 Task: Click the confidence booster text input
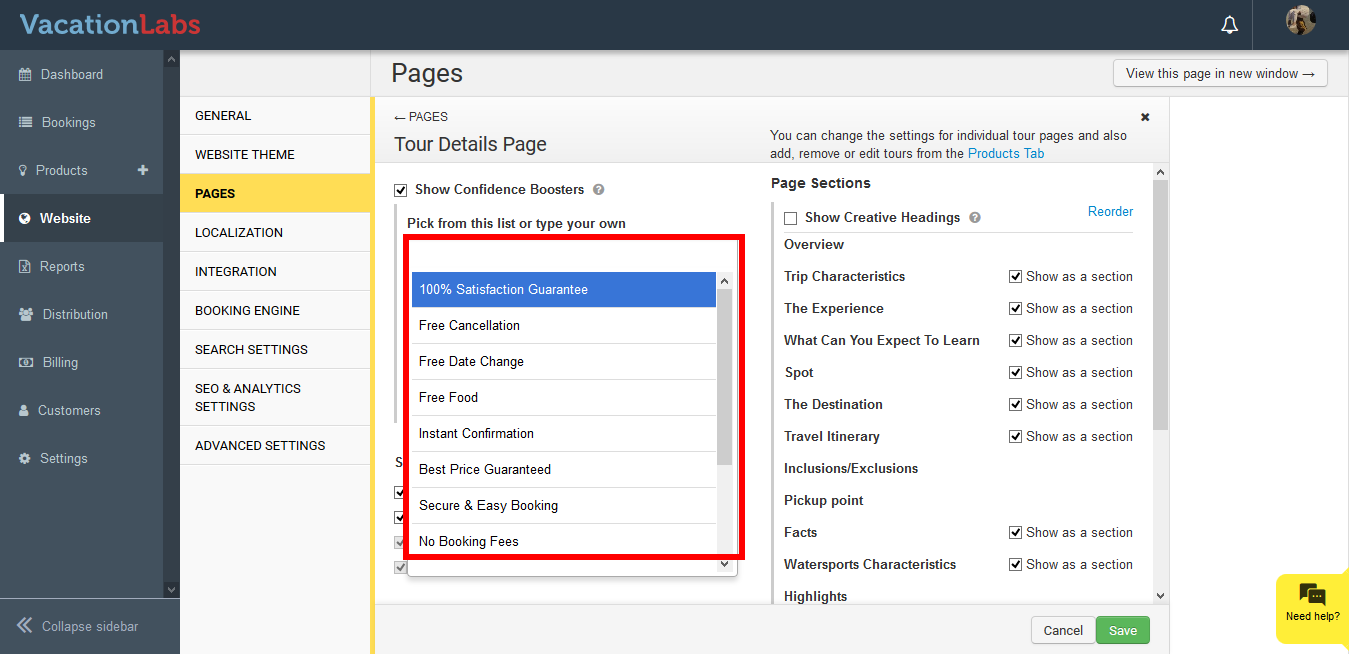click(571, 255)
